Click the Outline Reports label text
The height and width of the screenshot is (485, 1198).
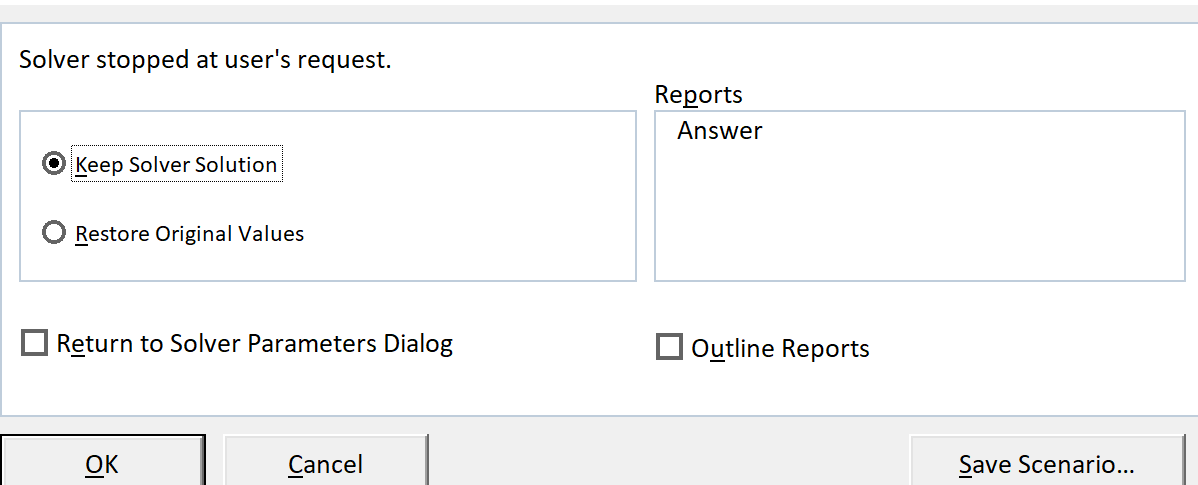(x=780, y=348)
